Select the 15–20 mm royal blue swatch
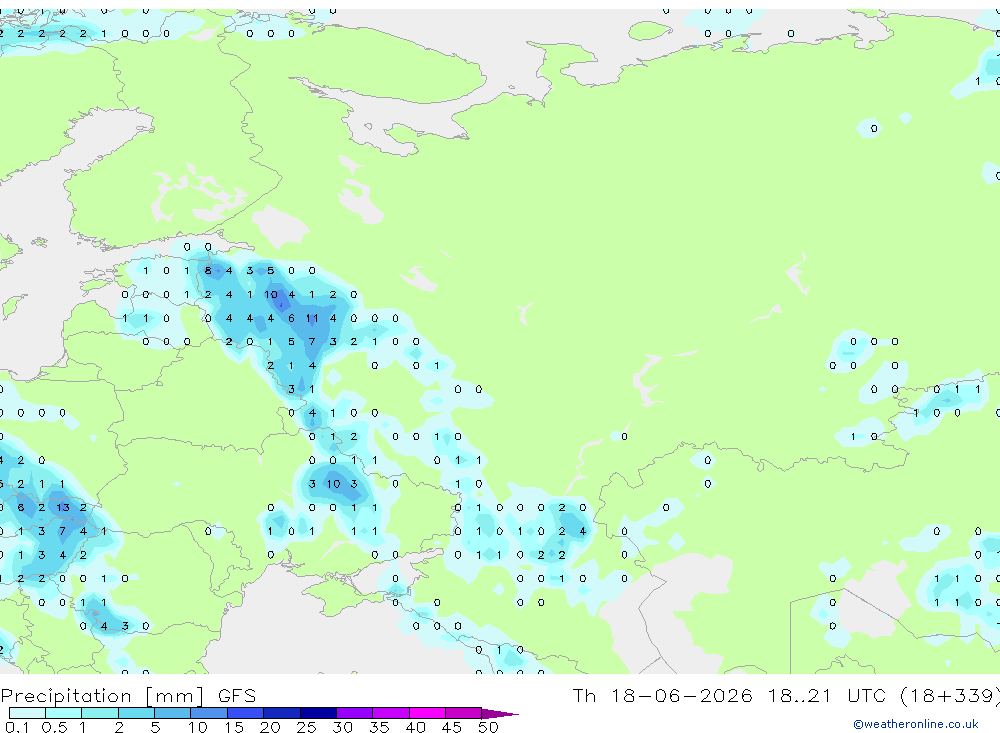This screenshot has height=733, width=1000. (x=246, y=713)
